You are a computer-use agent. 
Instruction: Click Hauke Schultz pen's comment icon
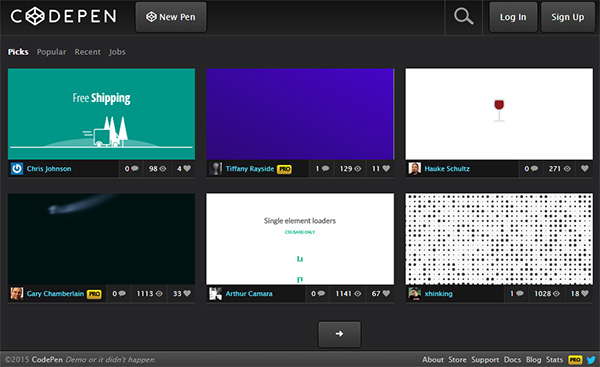click(534, 168)
